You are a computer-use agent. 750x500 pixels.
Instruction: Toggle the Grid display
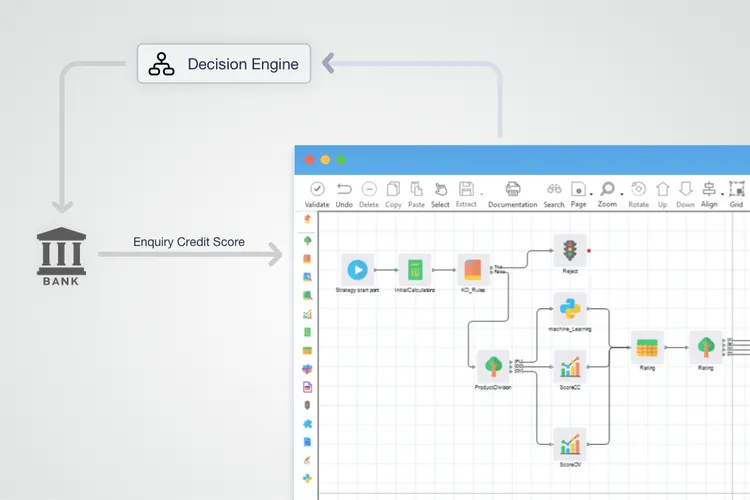coord(737,189)
